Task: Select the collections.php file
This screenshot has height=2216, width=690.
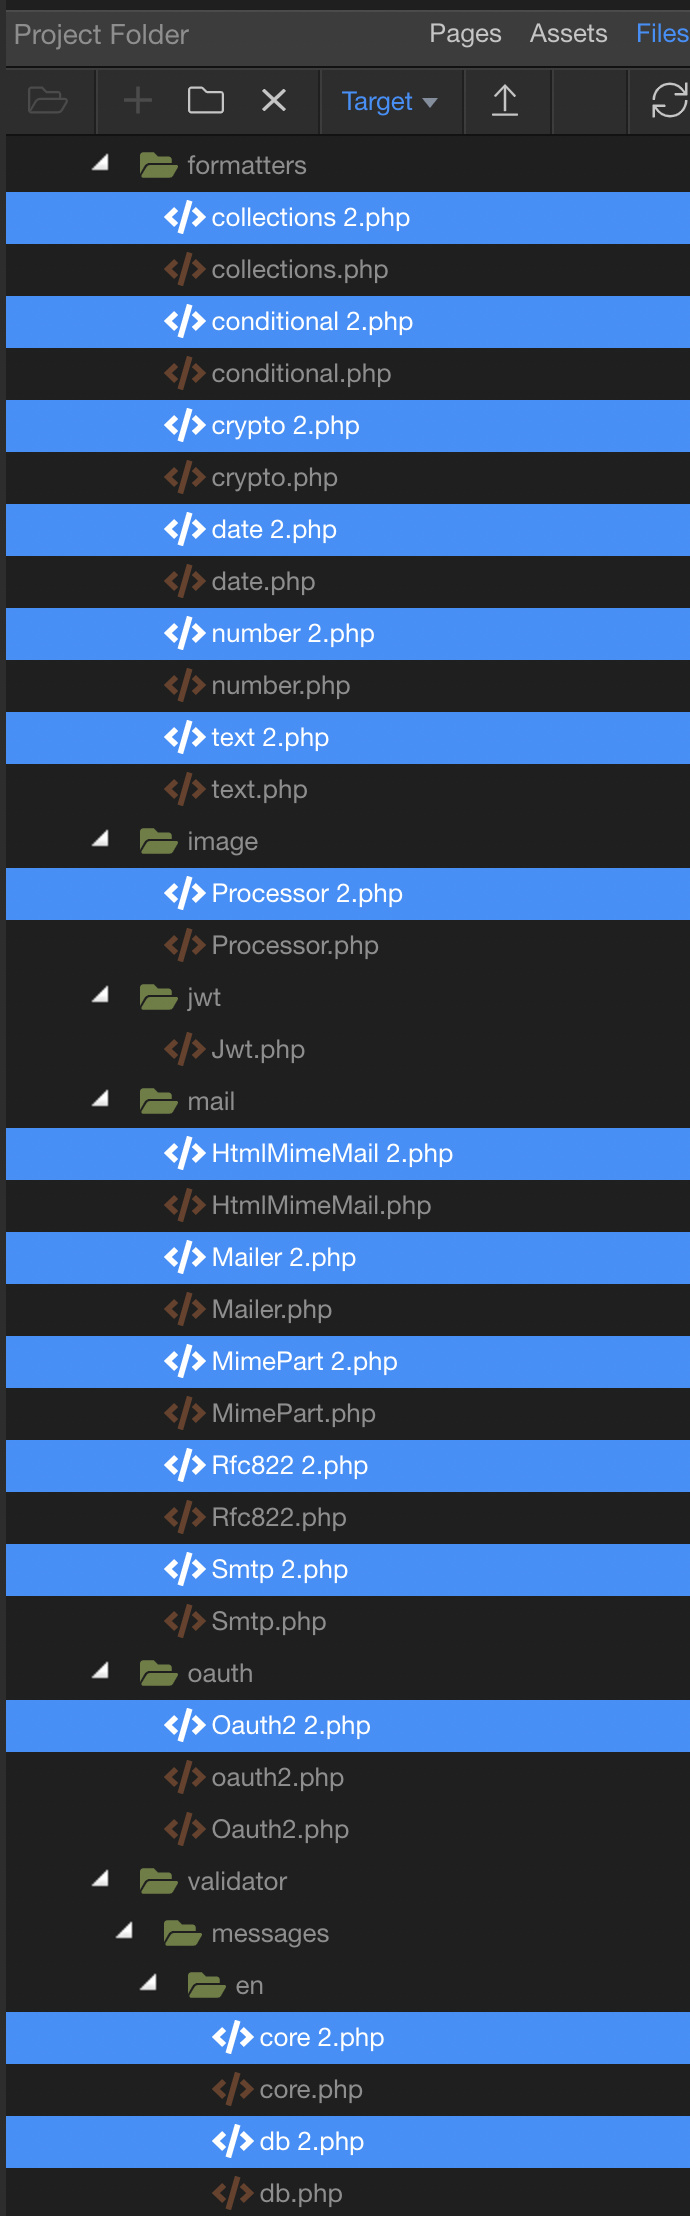Action: 299,269
